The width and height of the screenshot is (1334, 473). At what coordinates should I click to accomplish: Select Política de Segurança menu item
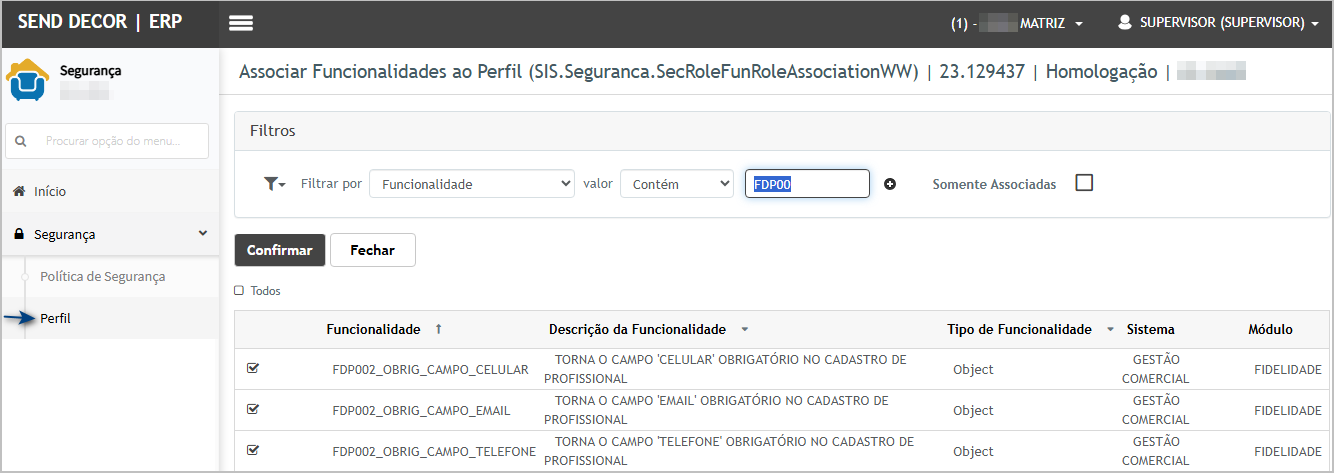click(x=102, y=276)
